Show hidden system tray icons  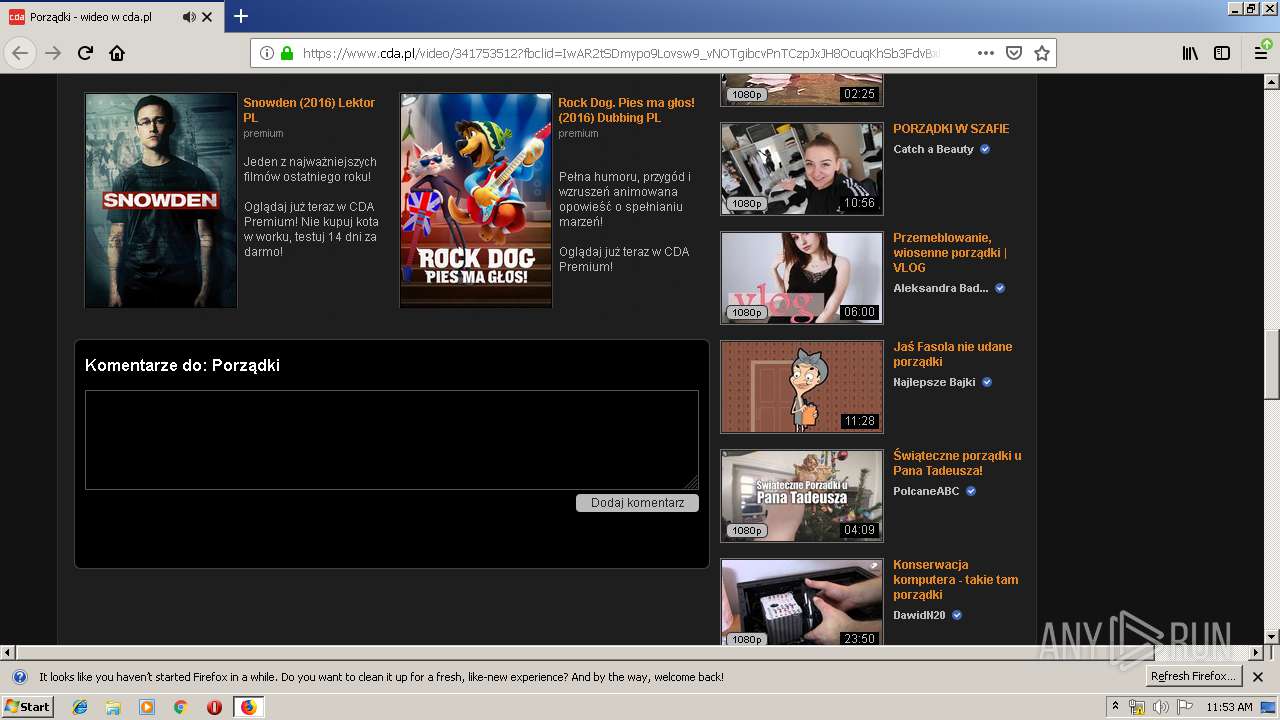(1115, 706)
